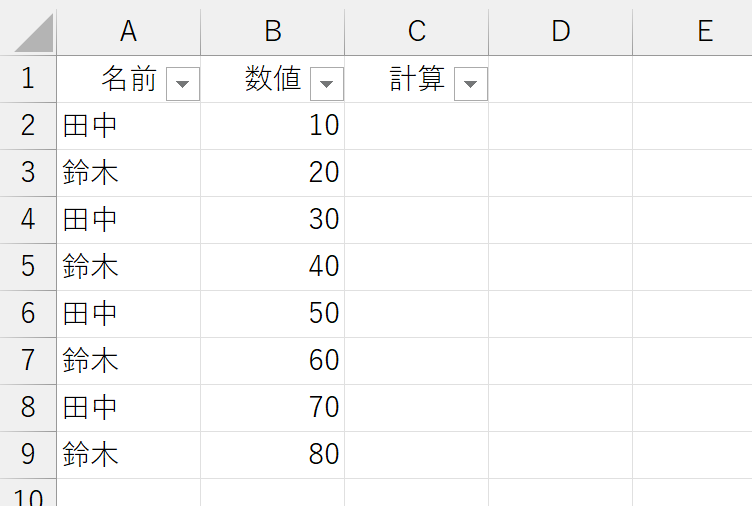This screenshot has height=506, width=752.
Task: Click cell B9 with value 80
Action: (272, 455)
